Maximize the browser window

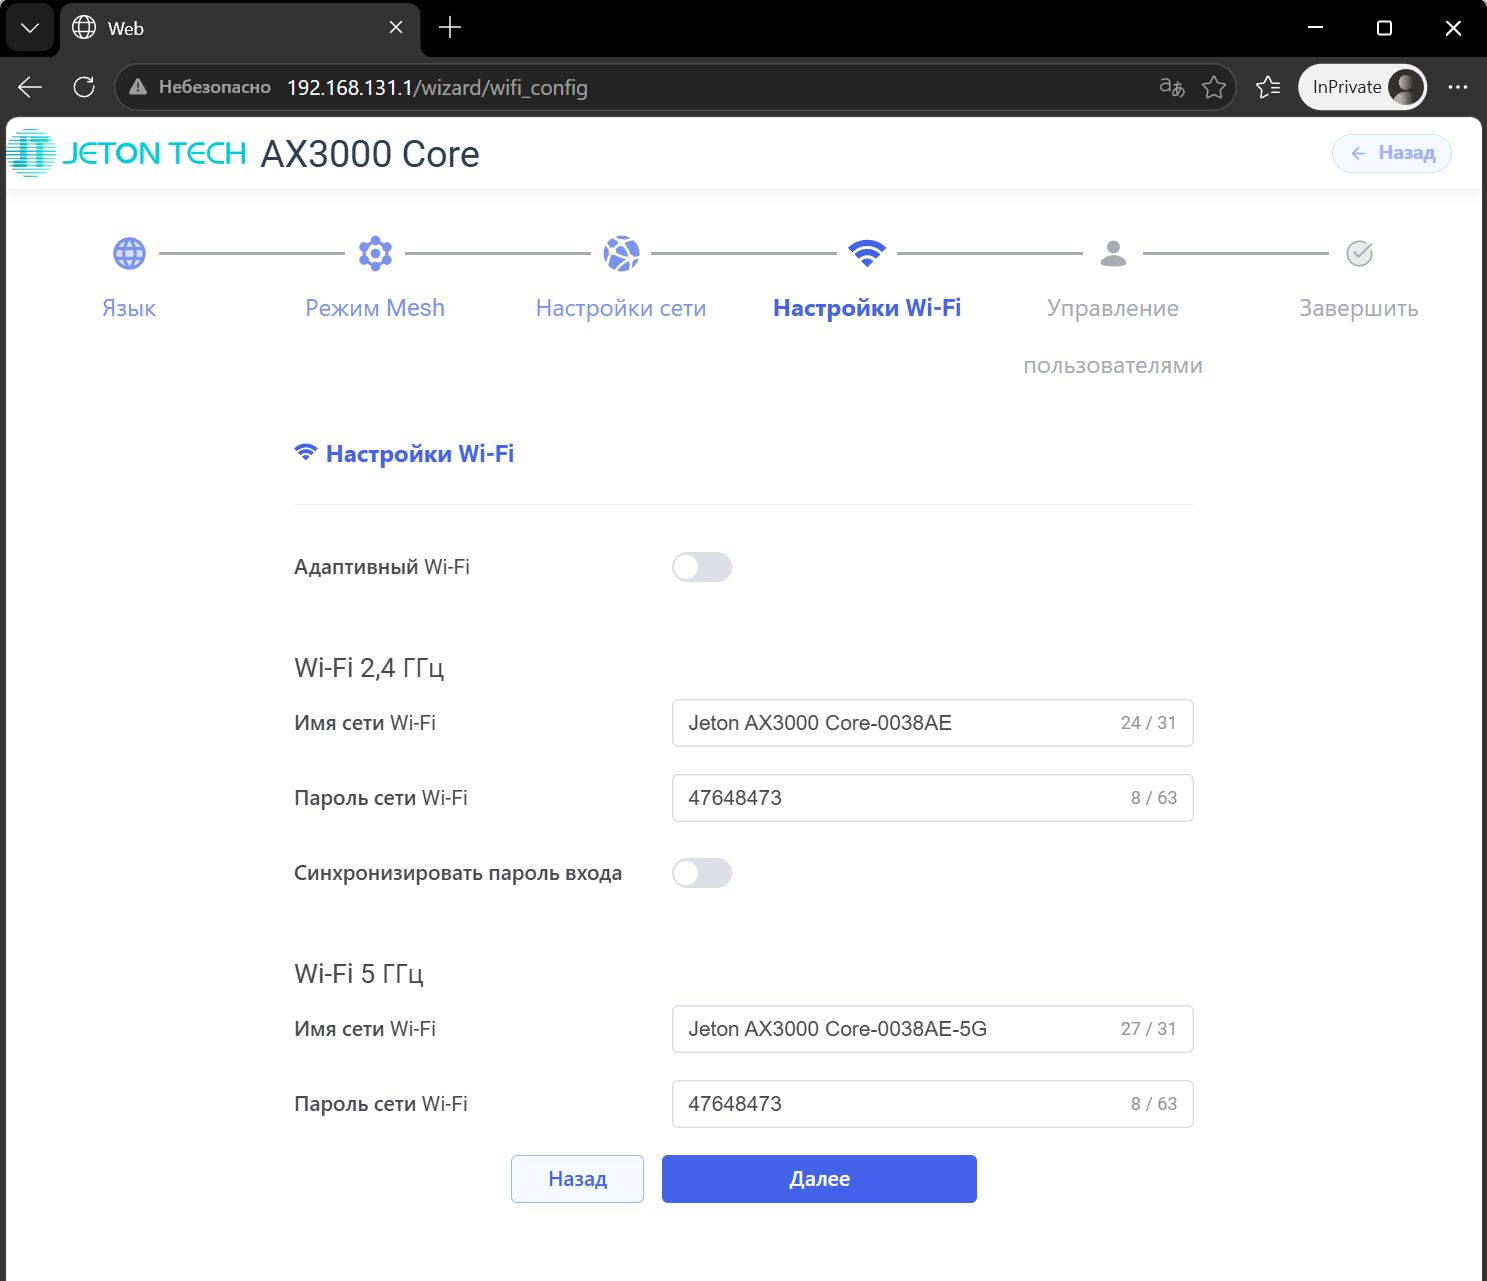(x=1385, y=28)
